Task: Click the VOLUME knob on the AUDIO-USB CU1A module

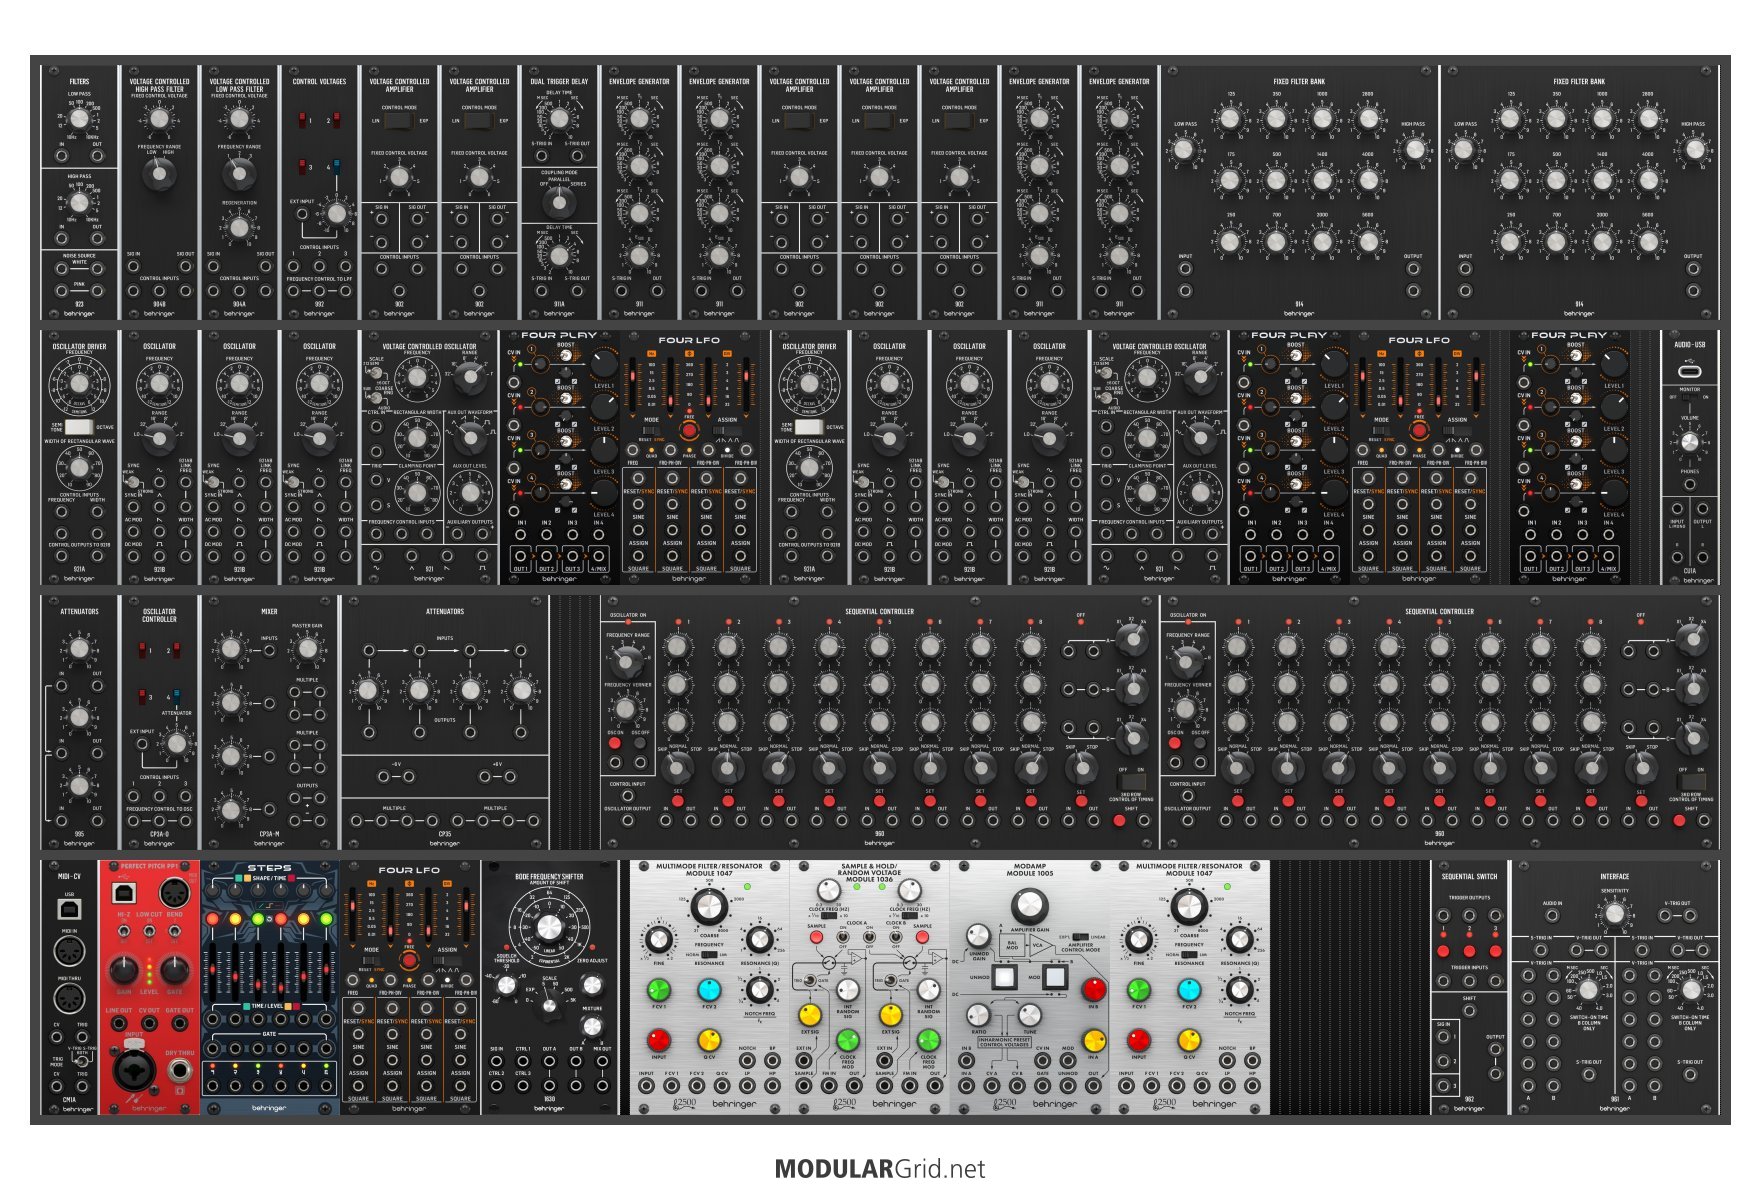Action: pos(1689,442)
